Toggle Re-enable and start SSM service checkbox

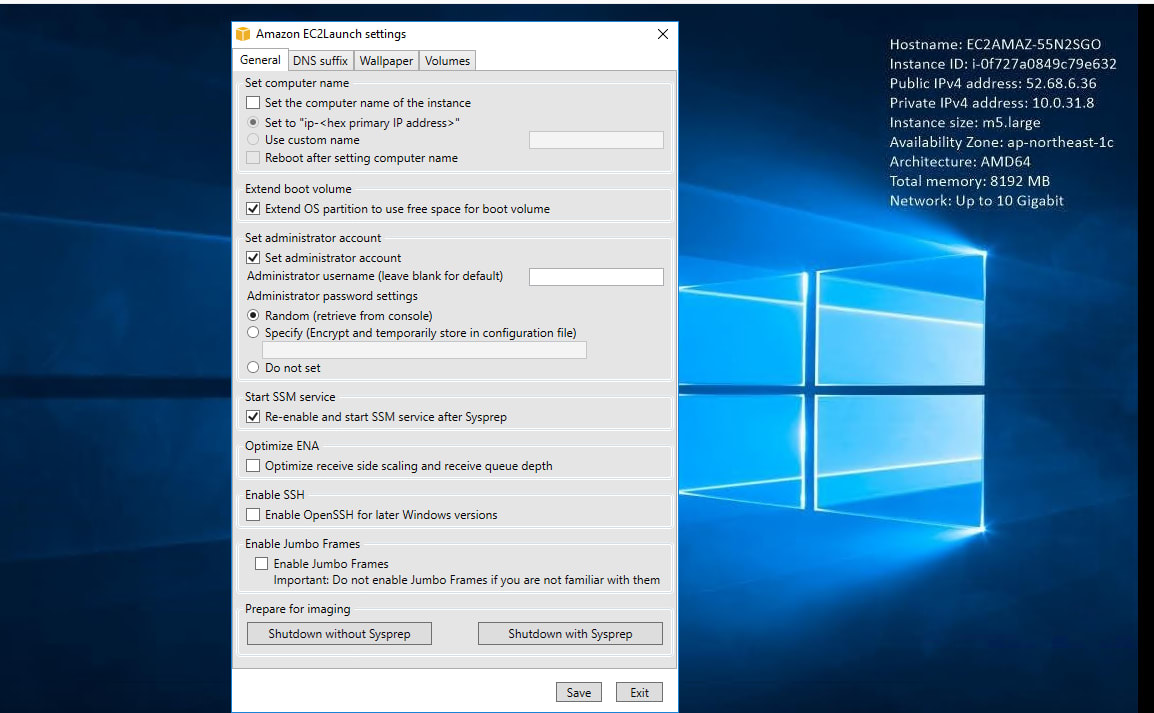click(253, 416)
